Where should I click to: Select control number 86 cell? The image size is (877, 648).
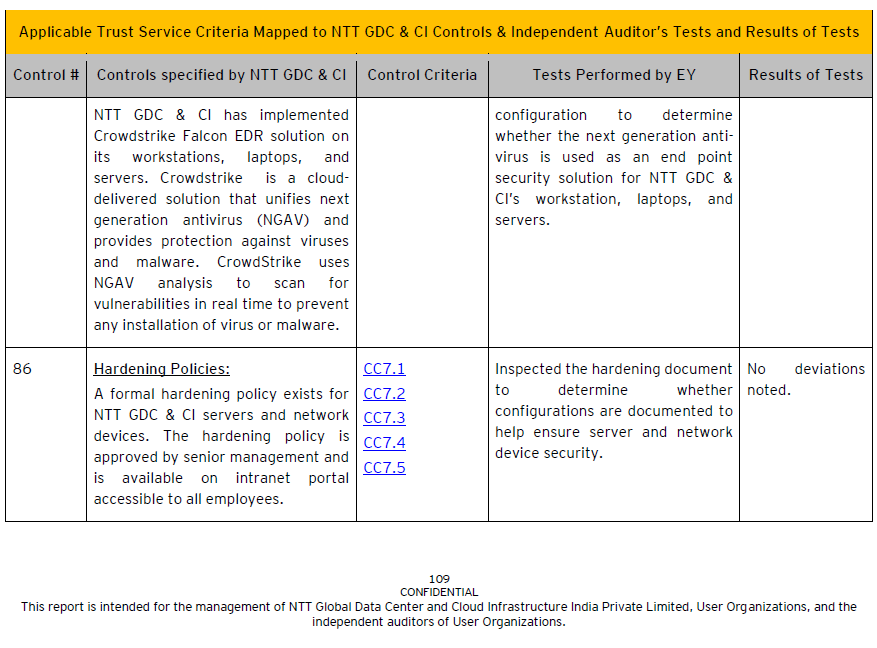coord(23,369)
